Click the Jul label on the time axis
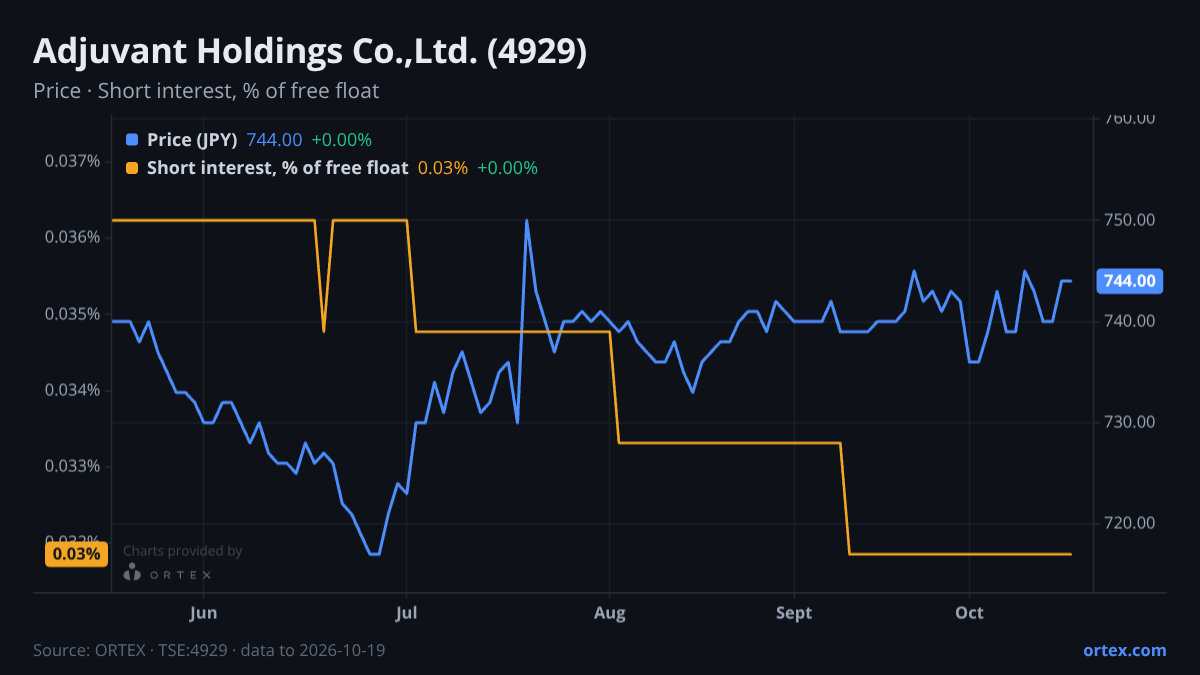This screenshot has width=1200, height=675. point(406,612)
